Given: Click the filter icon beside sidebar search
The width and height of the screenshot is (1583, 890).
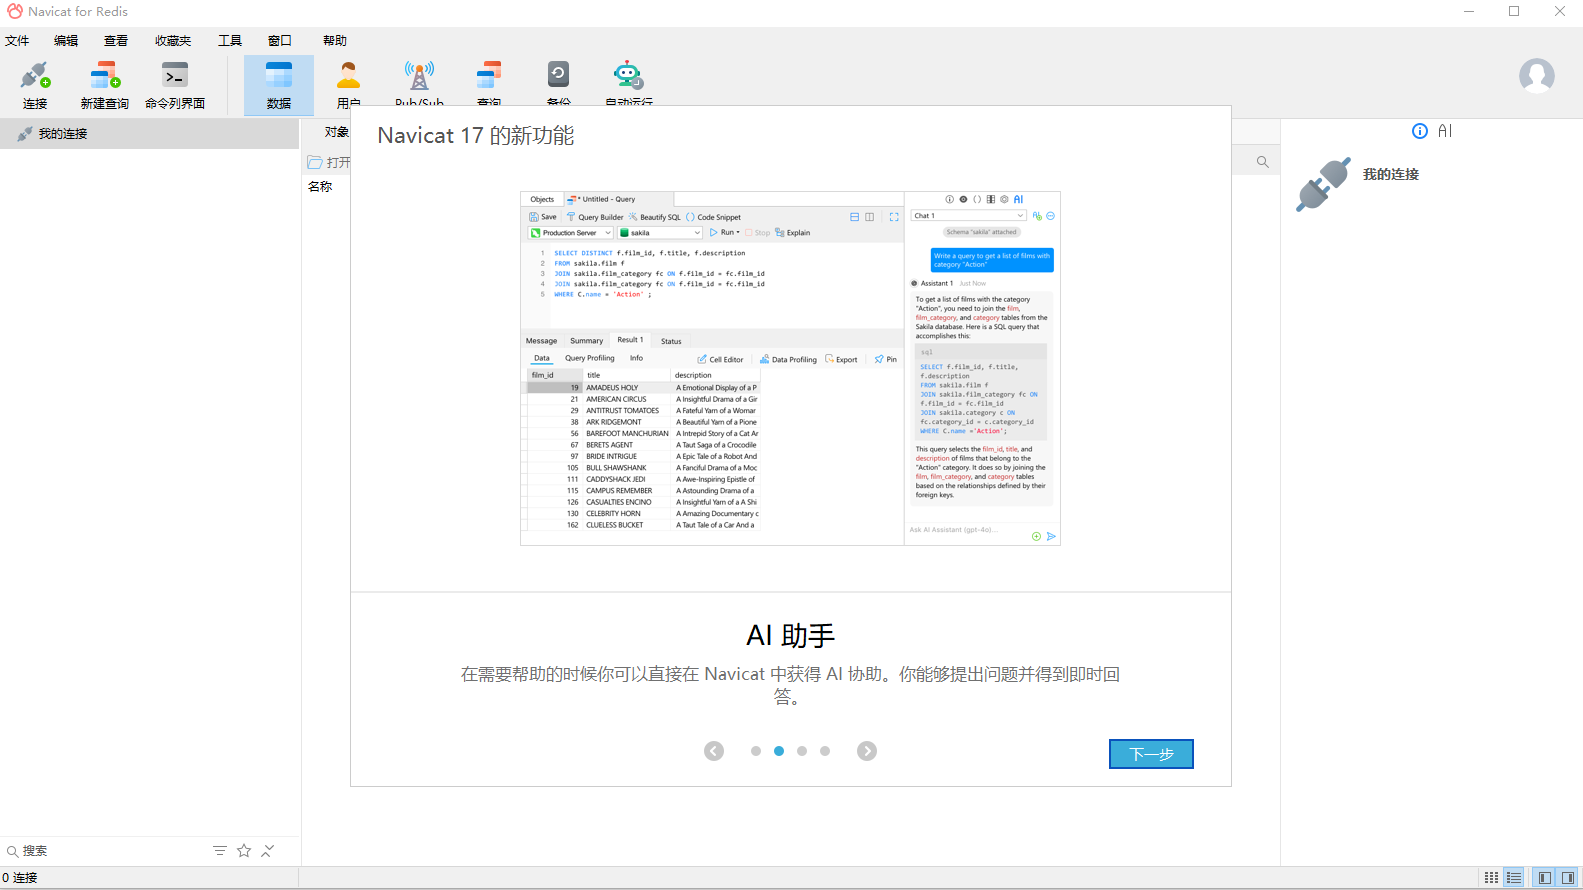Looking at the screenshot, I should pos(220,851).
